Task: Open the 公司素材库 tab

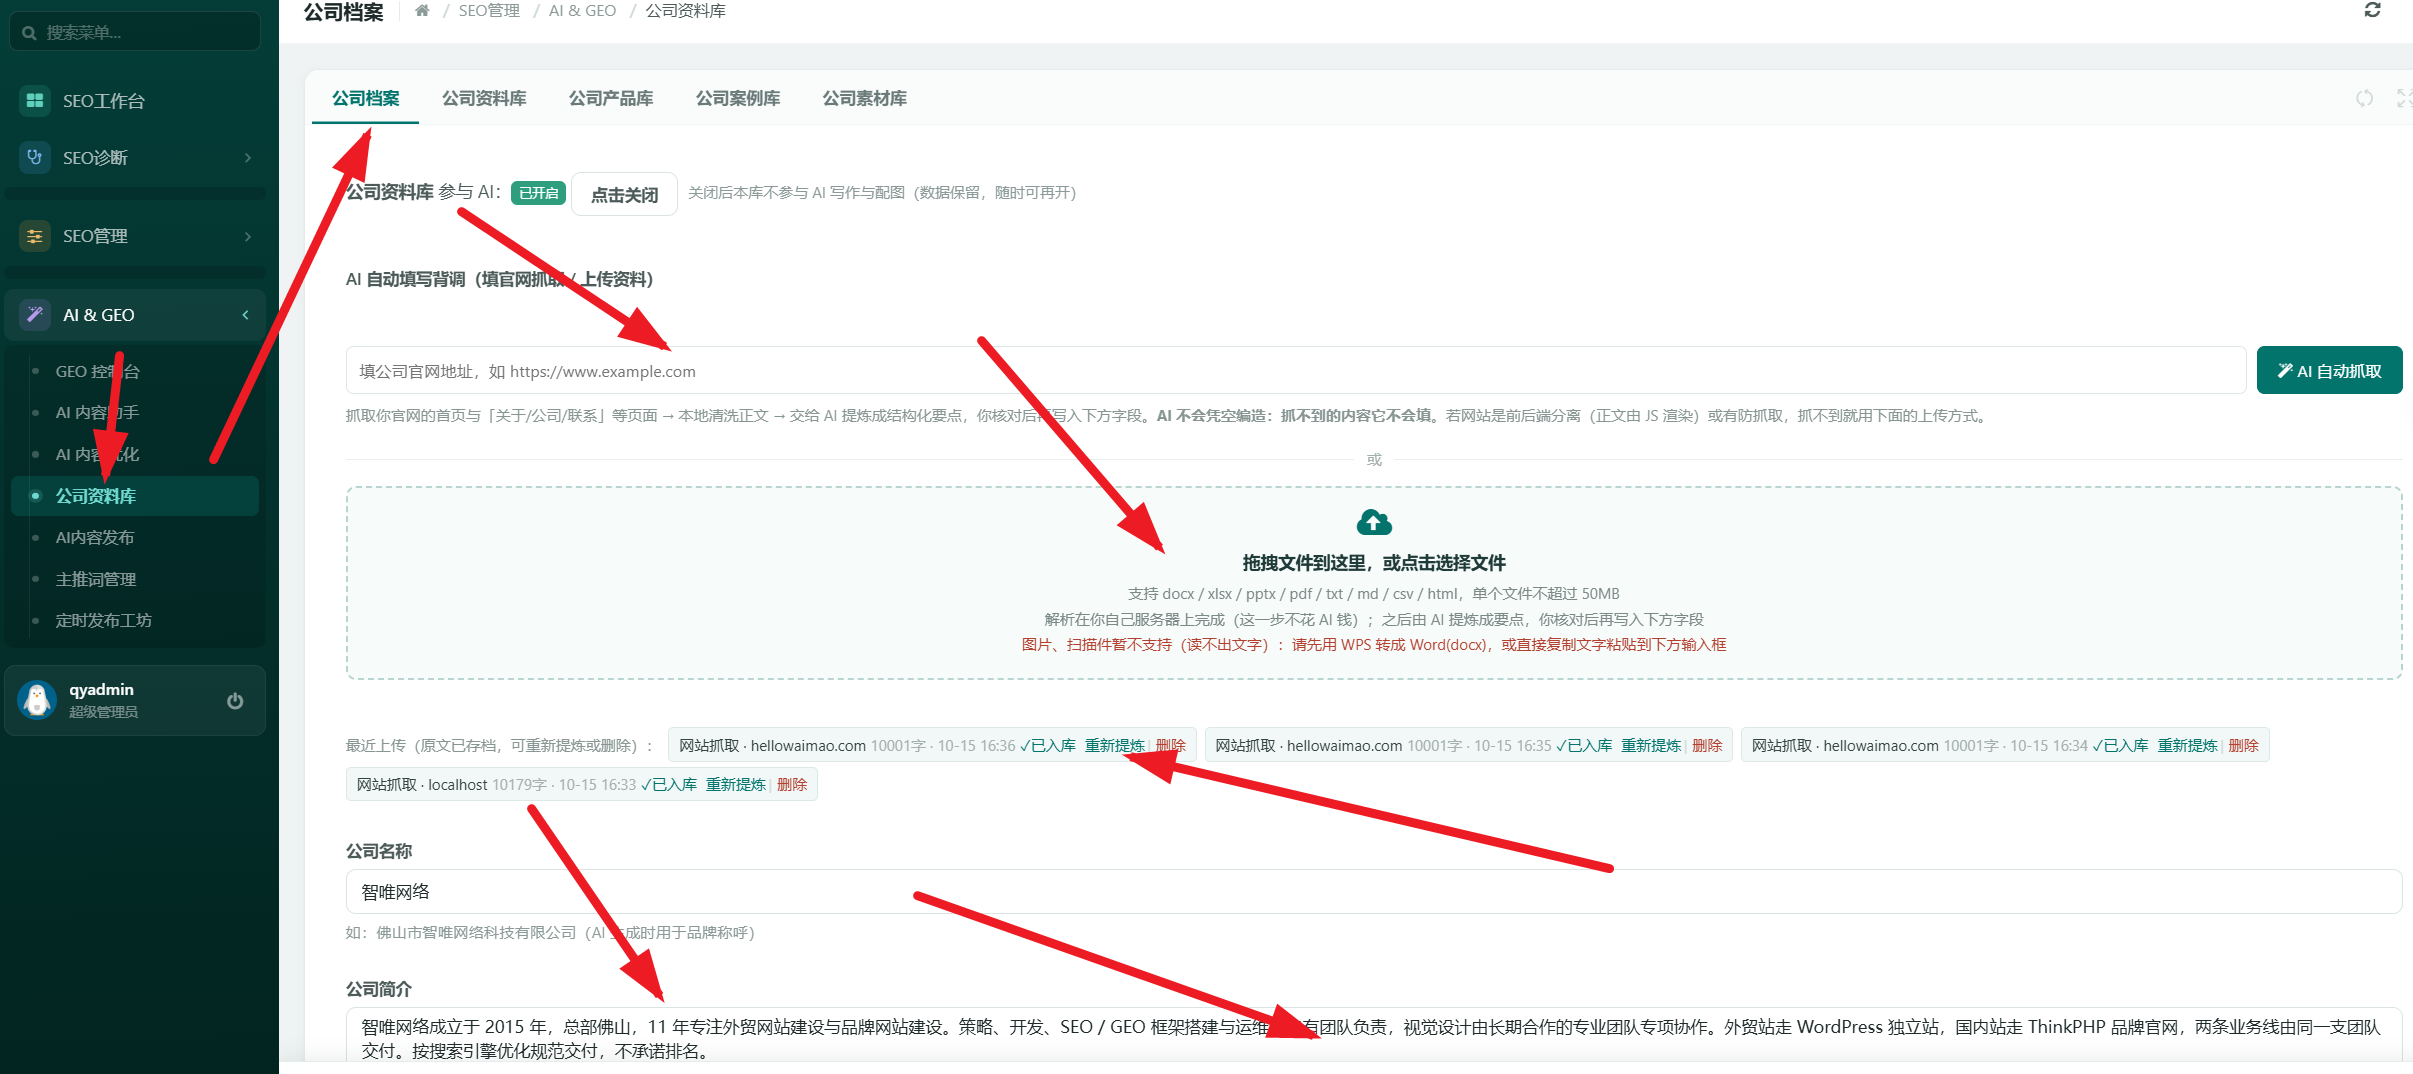Action: coord(864,98)
